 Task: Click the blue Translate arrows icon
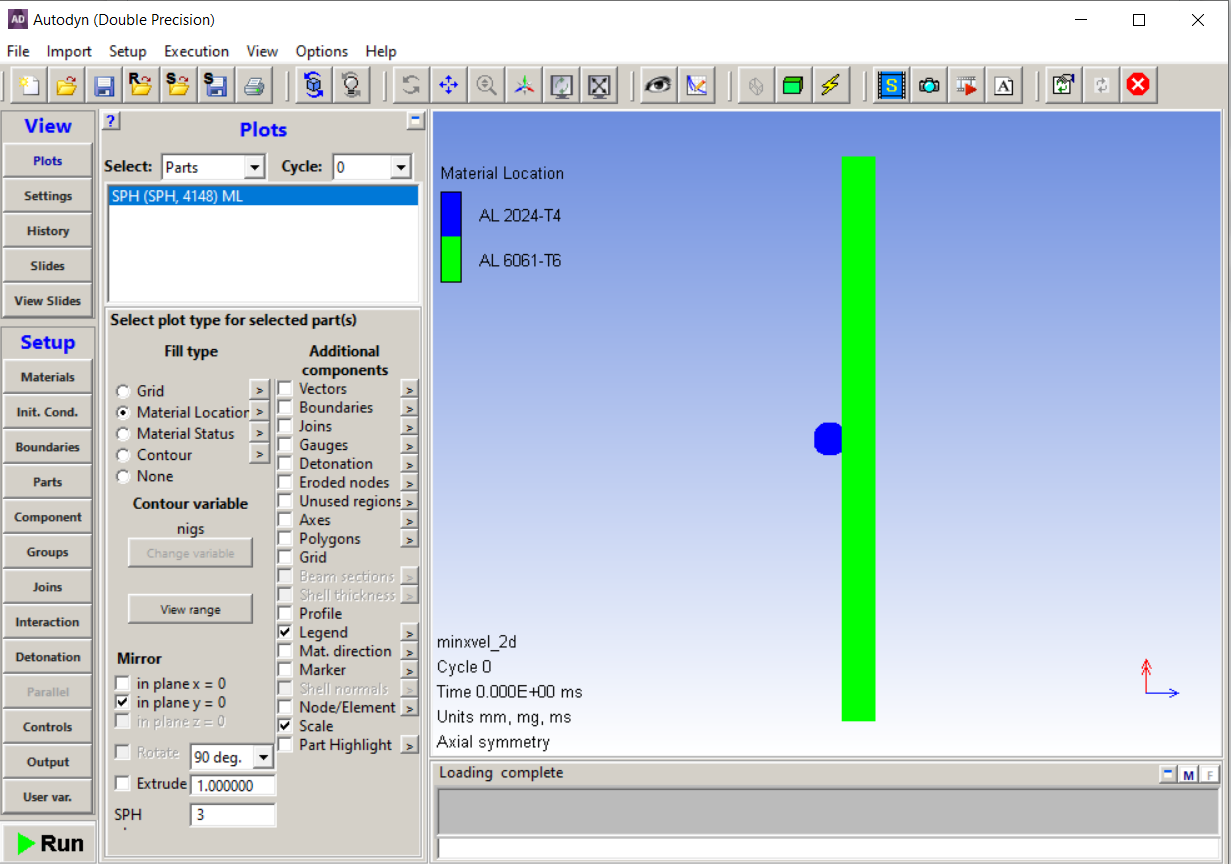pos(448,86)
